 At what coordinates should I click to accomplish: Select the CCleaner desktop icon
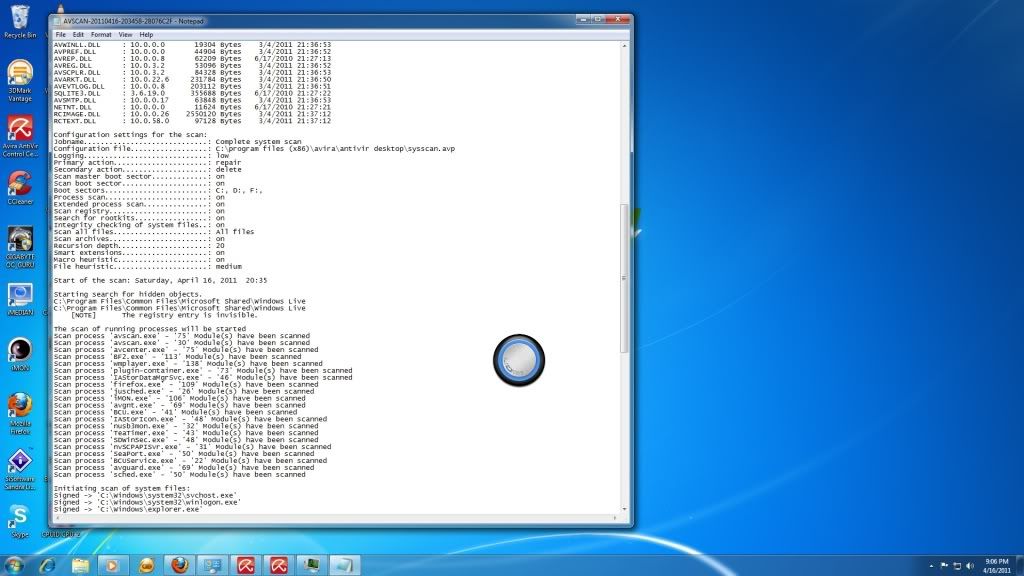click(20, 188)
